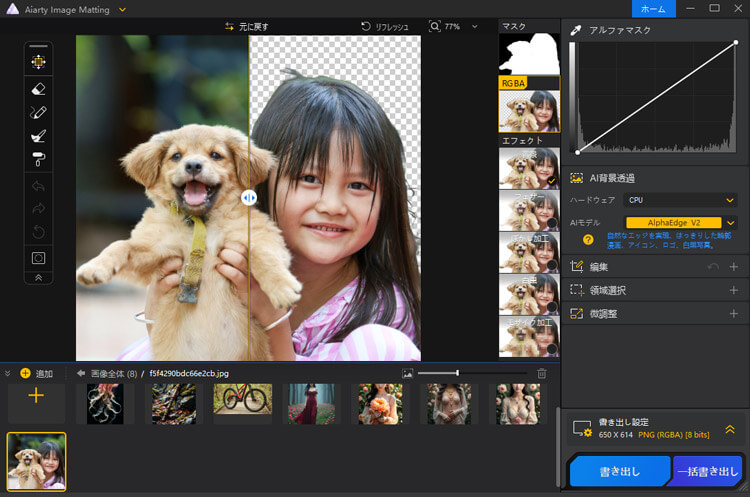This screenshot has height=497, width=750.
Task: Click the リフレッシュ refresh button
Action: [x=385, y=27]
